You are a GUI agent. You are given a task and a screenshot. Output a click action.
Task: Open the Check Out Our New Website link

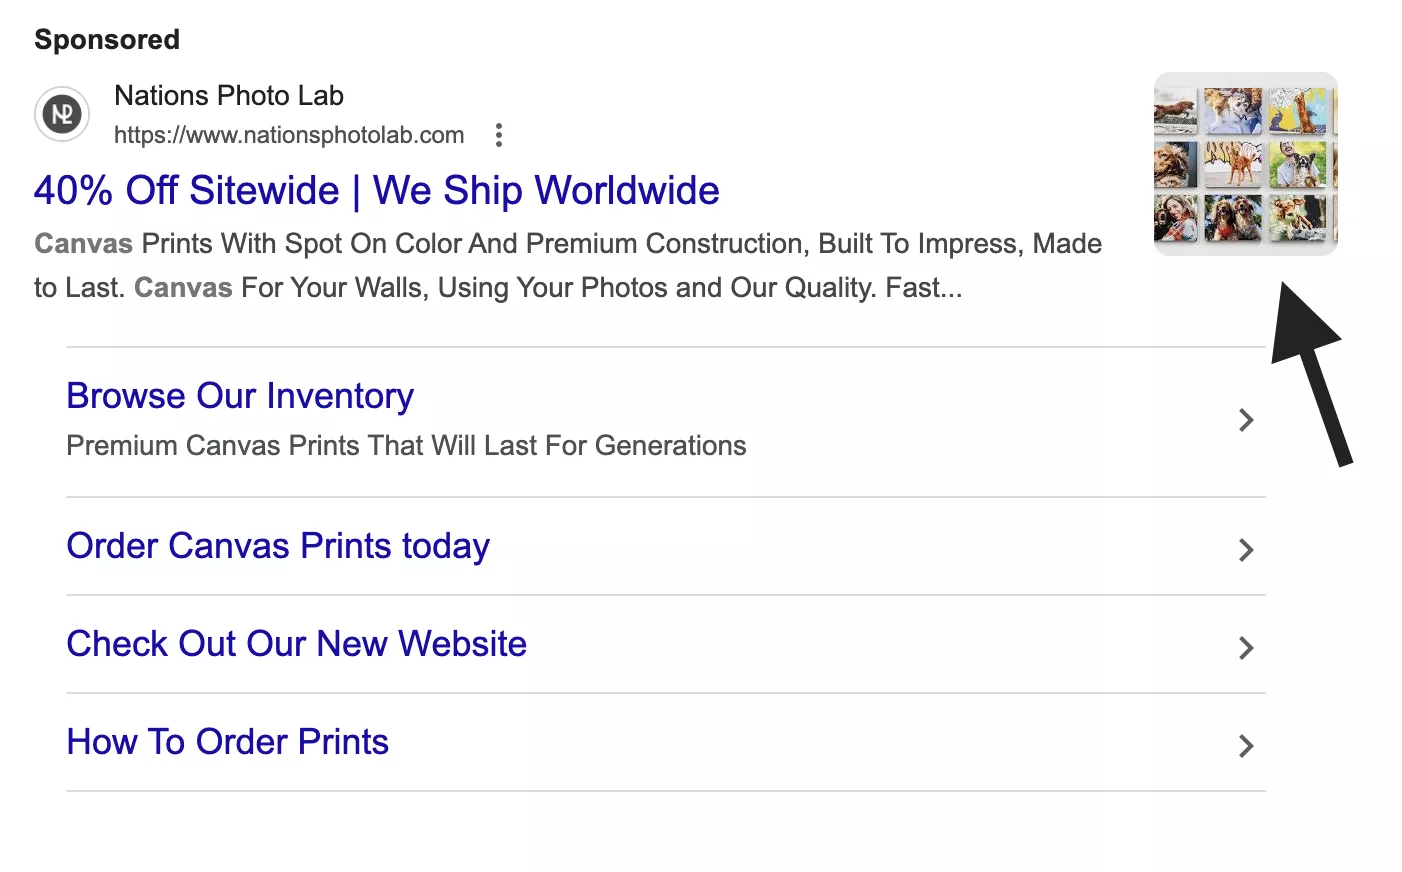296,643
